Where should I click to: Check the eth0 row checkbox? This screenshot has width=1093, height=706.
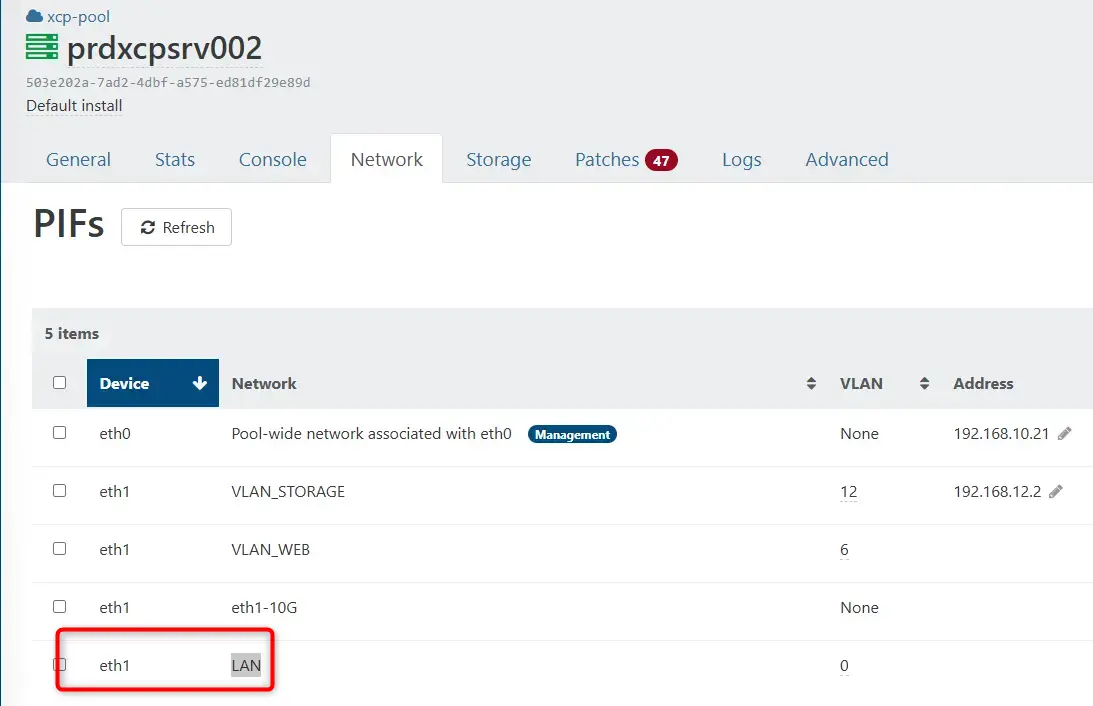60,433
